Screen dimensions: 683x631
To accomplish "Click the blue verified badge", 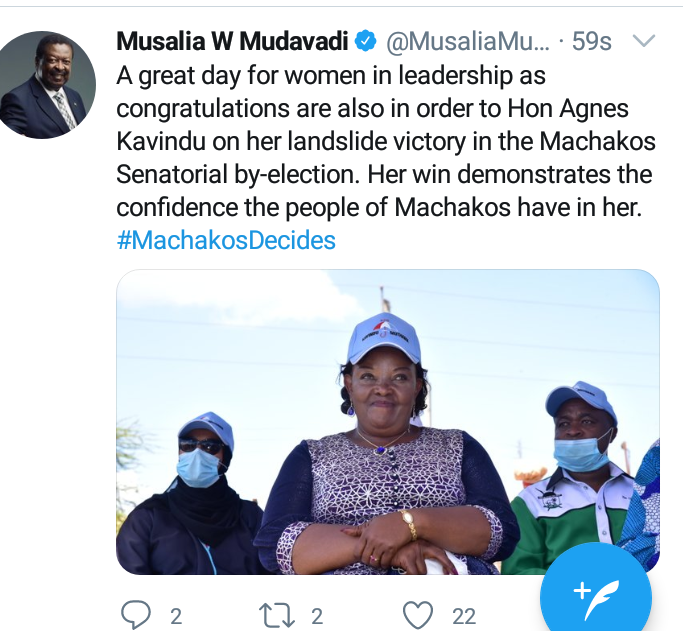I will (x=365, y=41).
